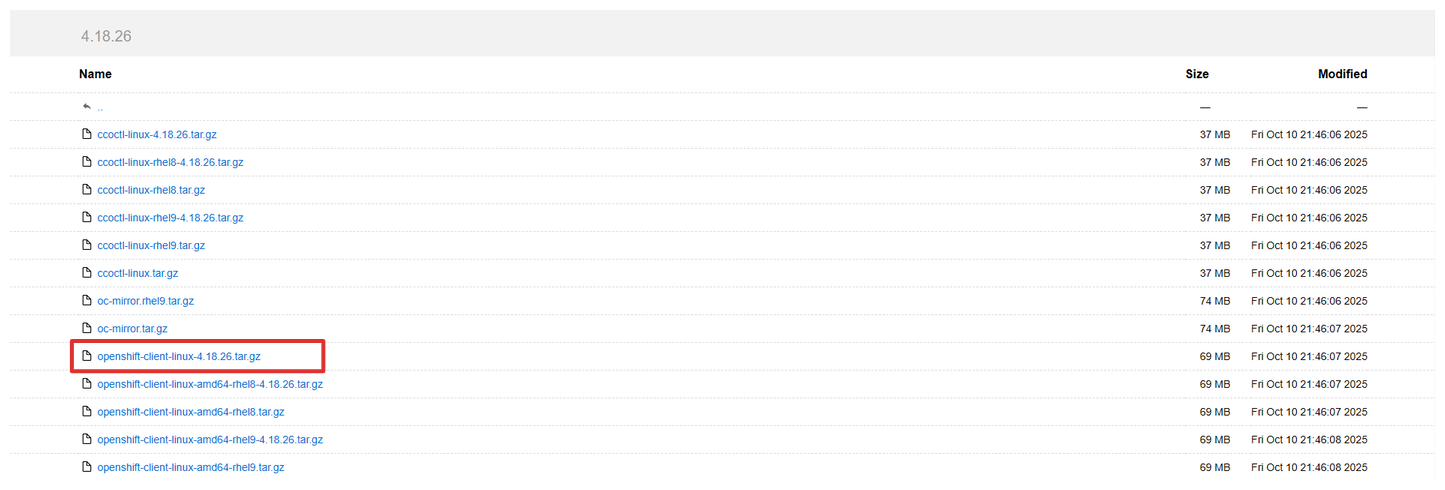1445x490 pixels.
Task: Click the parent directory back arrow icon
Action: point(87,106)
